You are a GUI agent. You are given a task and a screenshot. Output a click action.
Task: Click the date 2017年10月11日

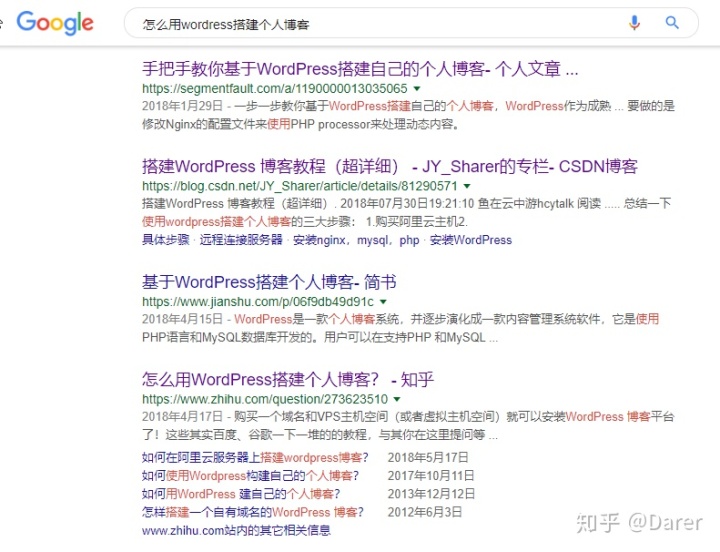click(431, 476)
